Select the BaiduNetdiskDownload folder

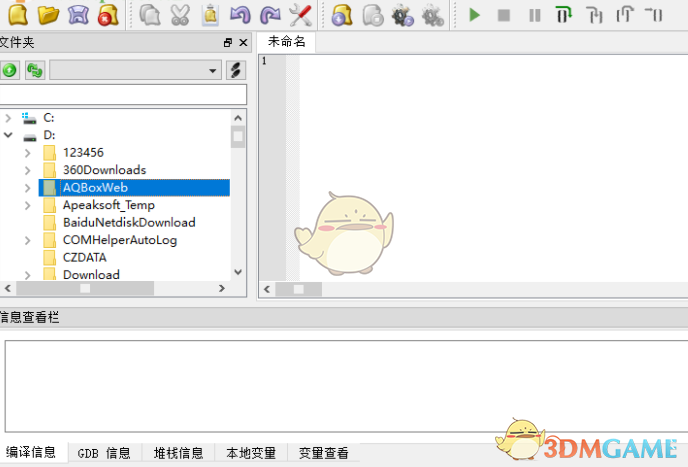(129, 223)
